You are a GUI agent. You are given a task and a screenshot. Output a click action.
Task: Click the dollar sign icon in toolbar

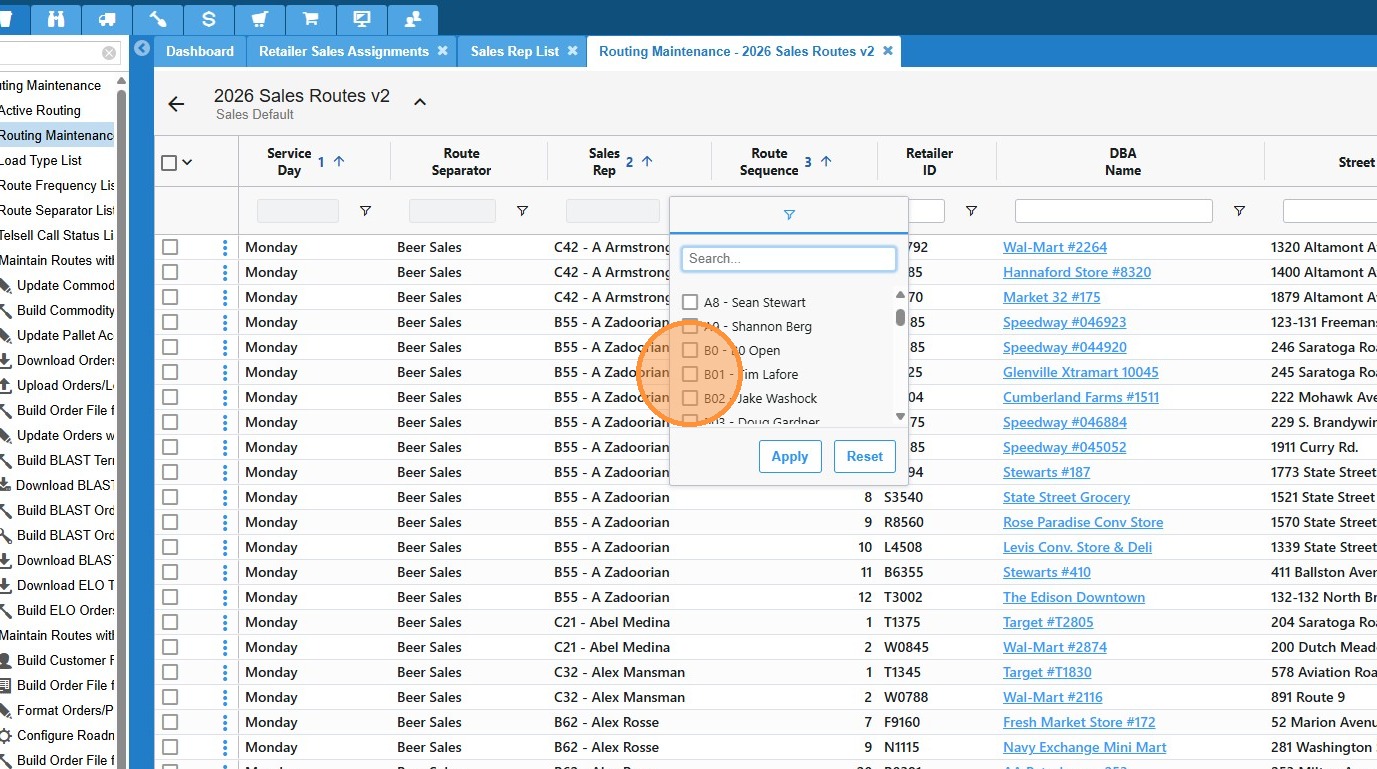(x=208, y=18)
